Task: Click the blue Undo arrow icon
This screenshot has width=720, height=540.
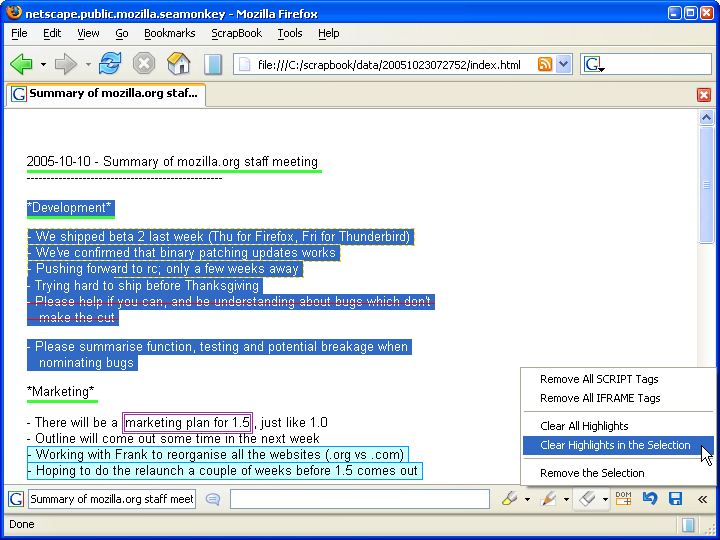Action: pos(650,499)
